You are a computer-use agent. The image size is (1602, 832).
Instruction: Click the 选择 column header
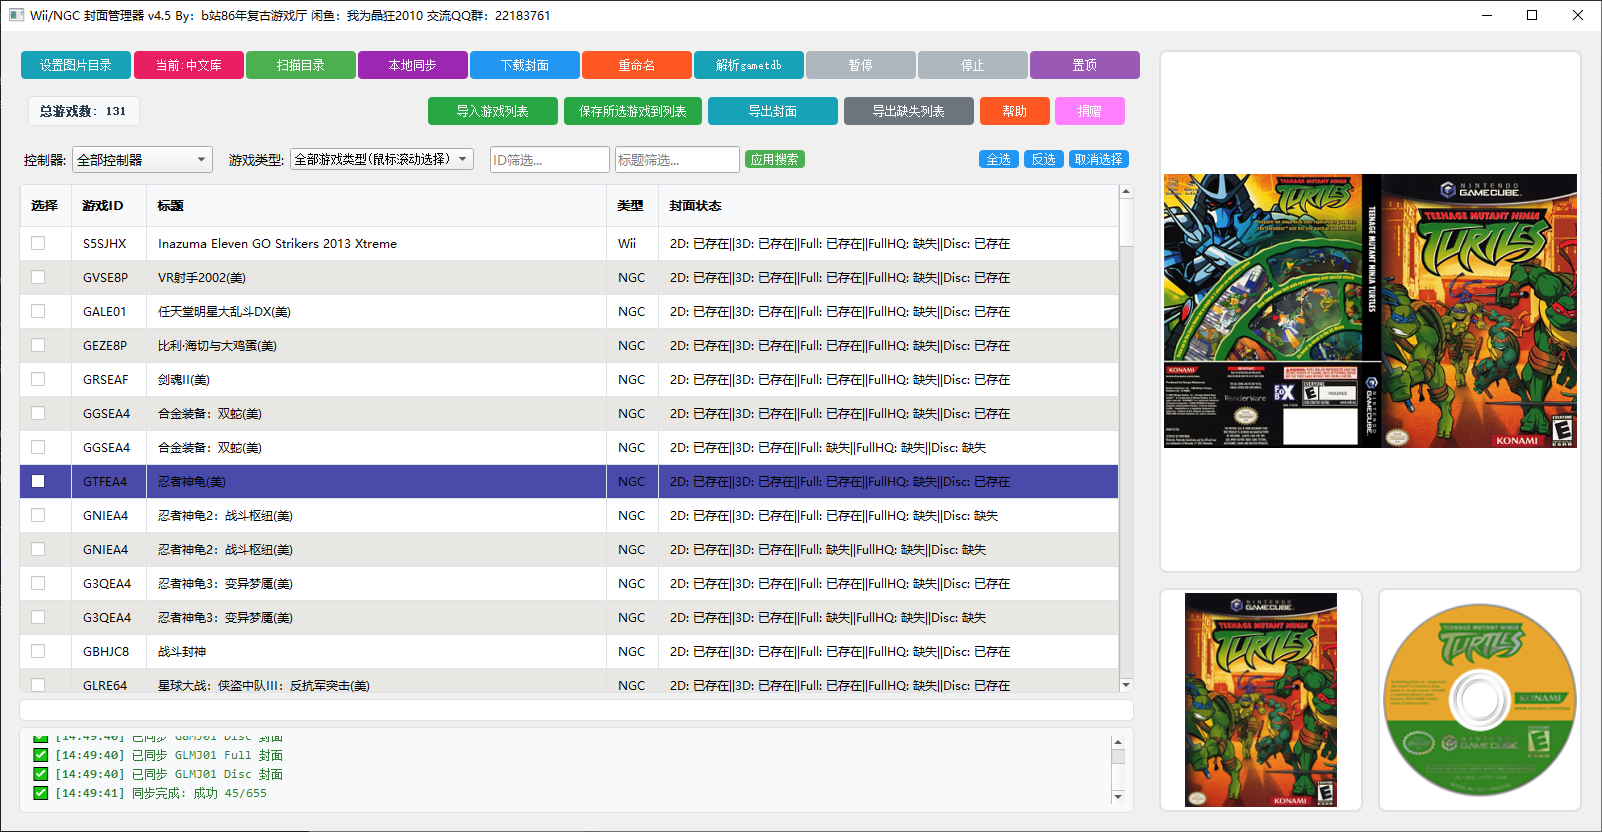coord(44,205)
